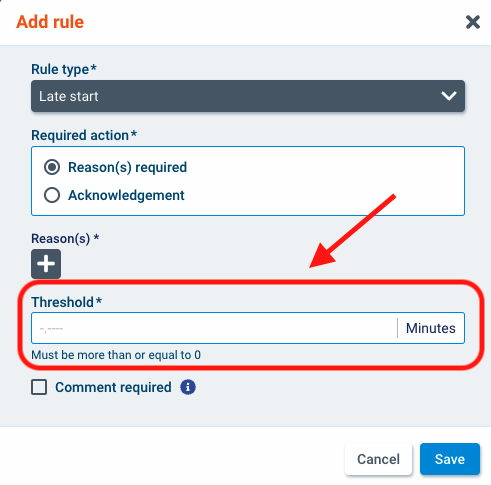
Task: Click the Minutes unit label in Threshold
Action: pyautogui.click(x=430, y=328)
